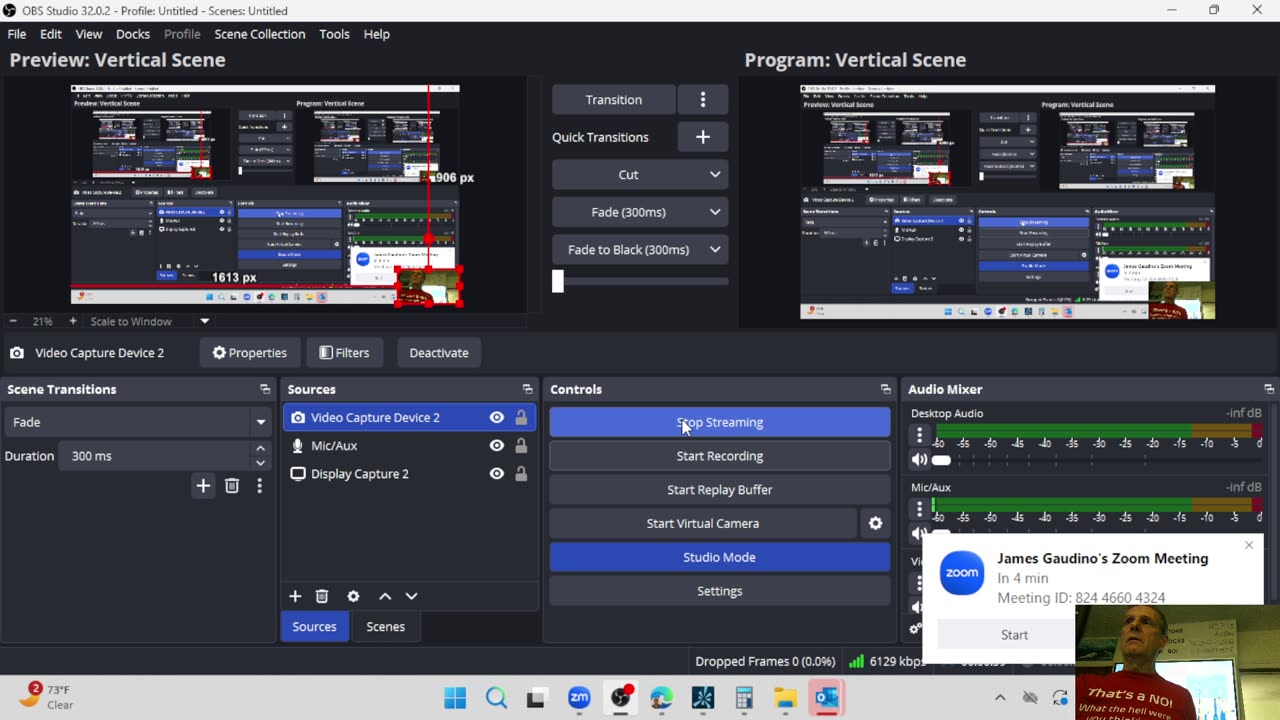The width and height of the screenshot is (1280, 720).
Task: Open the Edit menu
Action: pyautogui.click(x=51, y=34)
